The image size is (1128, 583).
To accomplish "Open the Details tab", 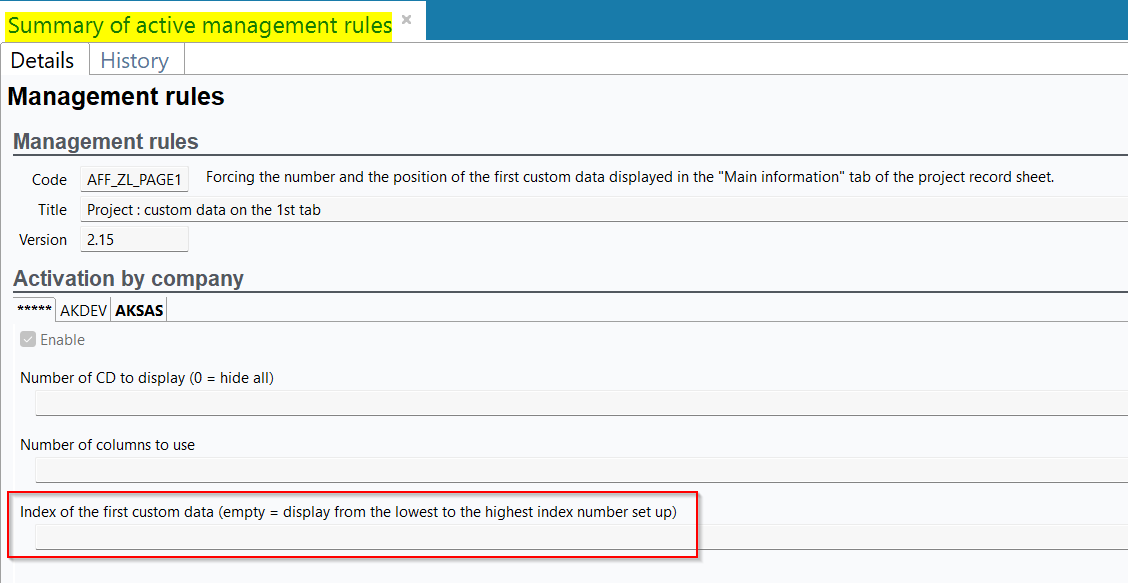I will coord(43,60).
